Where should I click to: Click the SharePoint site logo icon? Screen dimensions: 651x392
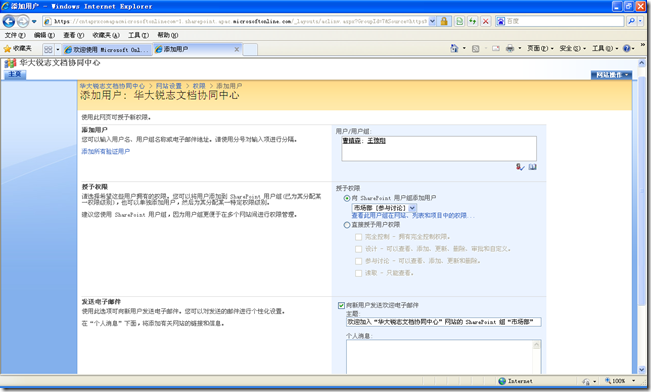coord(10,63)
